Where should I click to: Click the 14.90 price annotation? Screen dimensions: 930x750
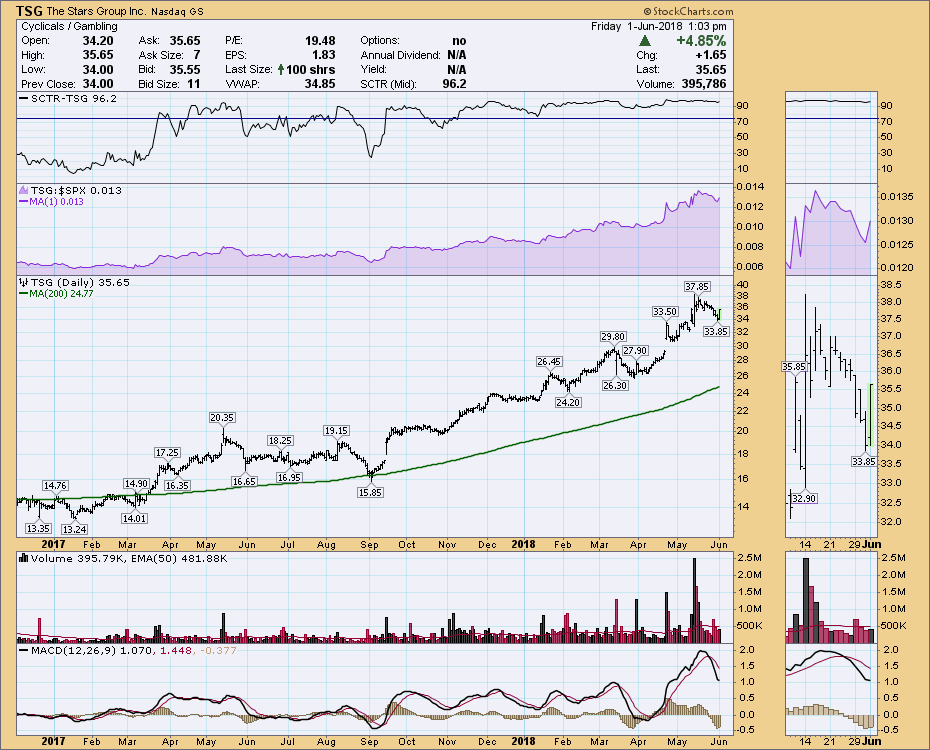136,483
